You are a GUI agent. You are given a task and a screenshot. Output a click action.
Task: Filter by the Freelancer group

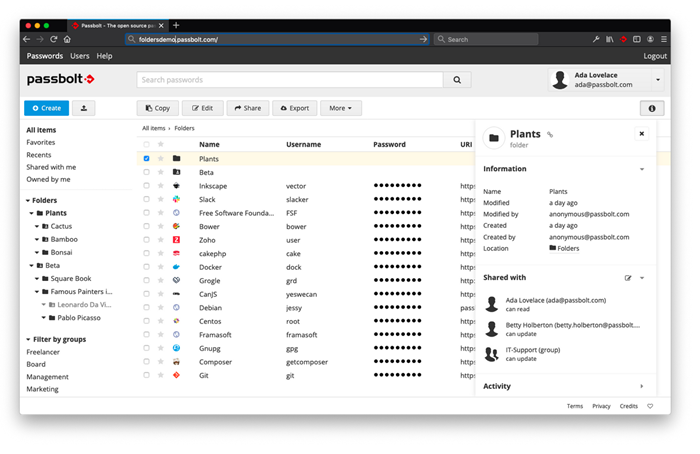click(43, 352)
